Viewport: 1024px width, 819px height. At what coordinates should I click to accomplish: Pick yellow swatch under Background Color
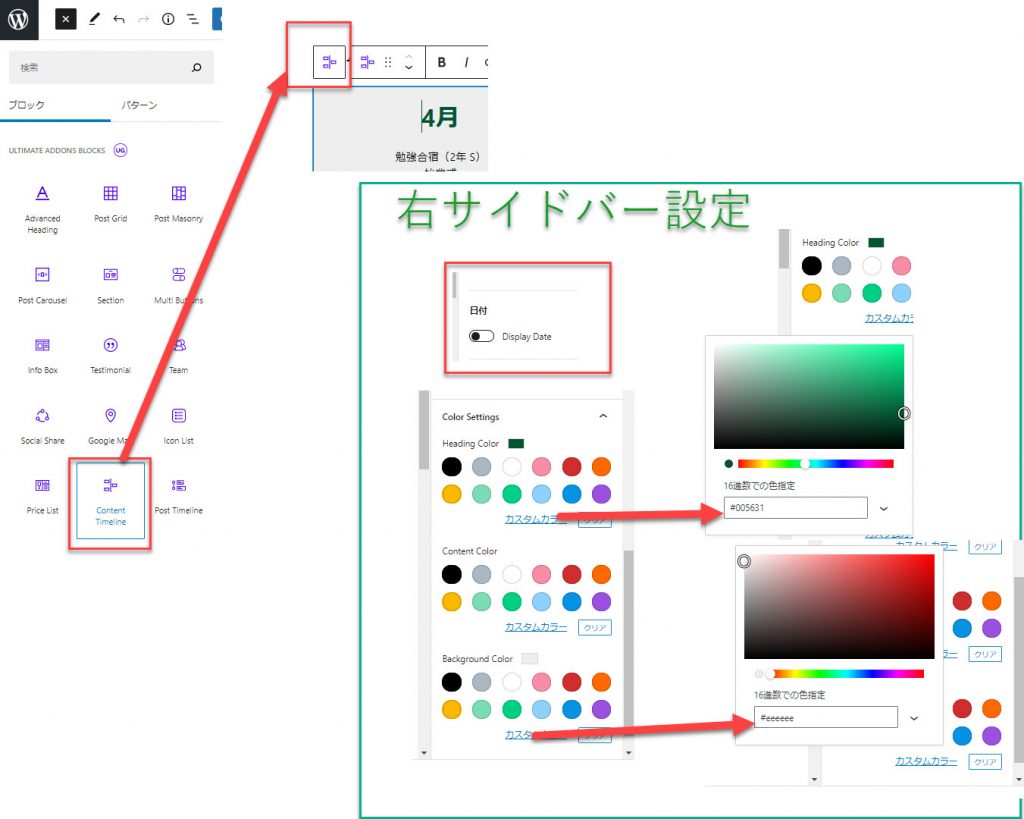pos(451,709)
